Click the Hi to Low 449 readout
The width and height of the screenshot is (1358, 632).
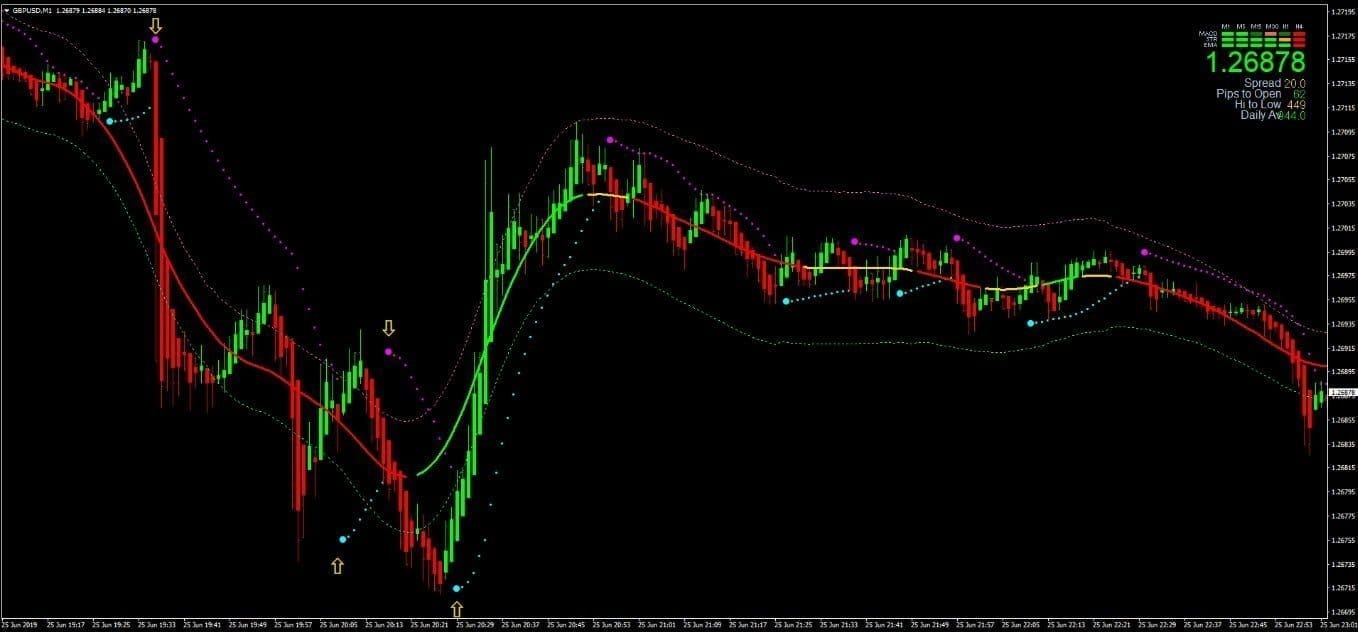(x=1270, y=104)
